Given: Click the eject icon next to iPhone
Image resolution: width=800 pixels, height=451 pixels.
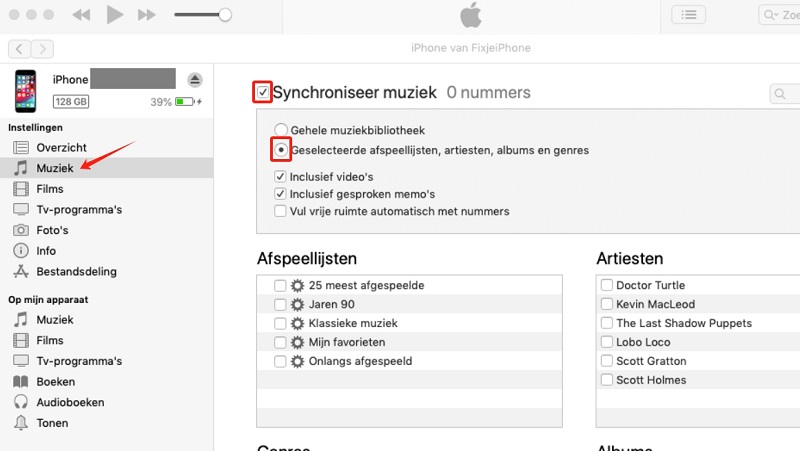Looking at the screenshot, I should (195, 79).
